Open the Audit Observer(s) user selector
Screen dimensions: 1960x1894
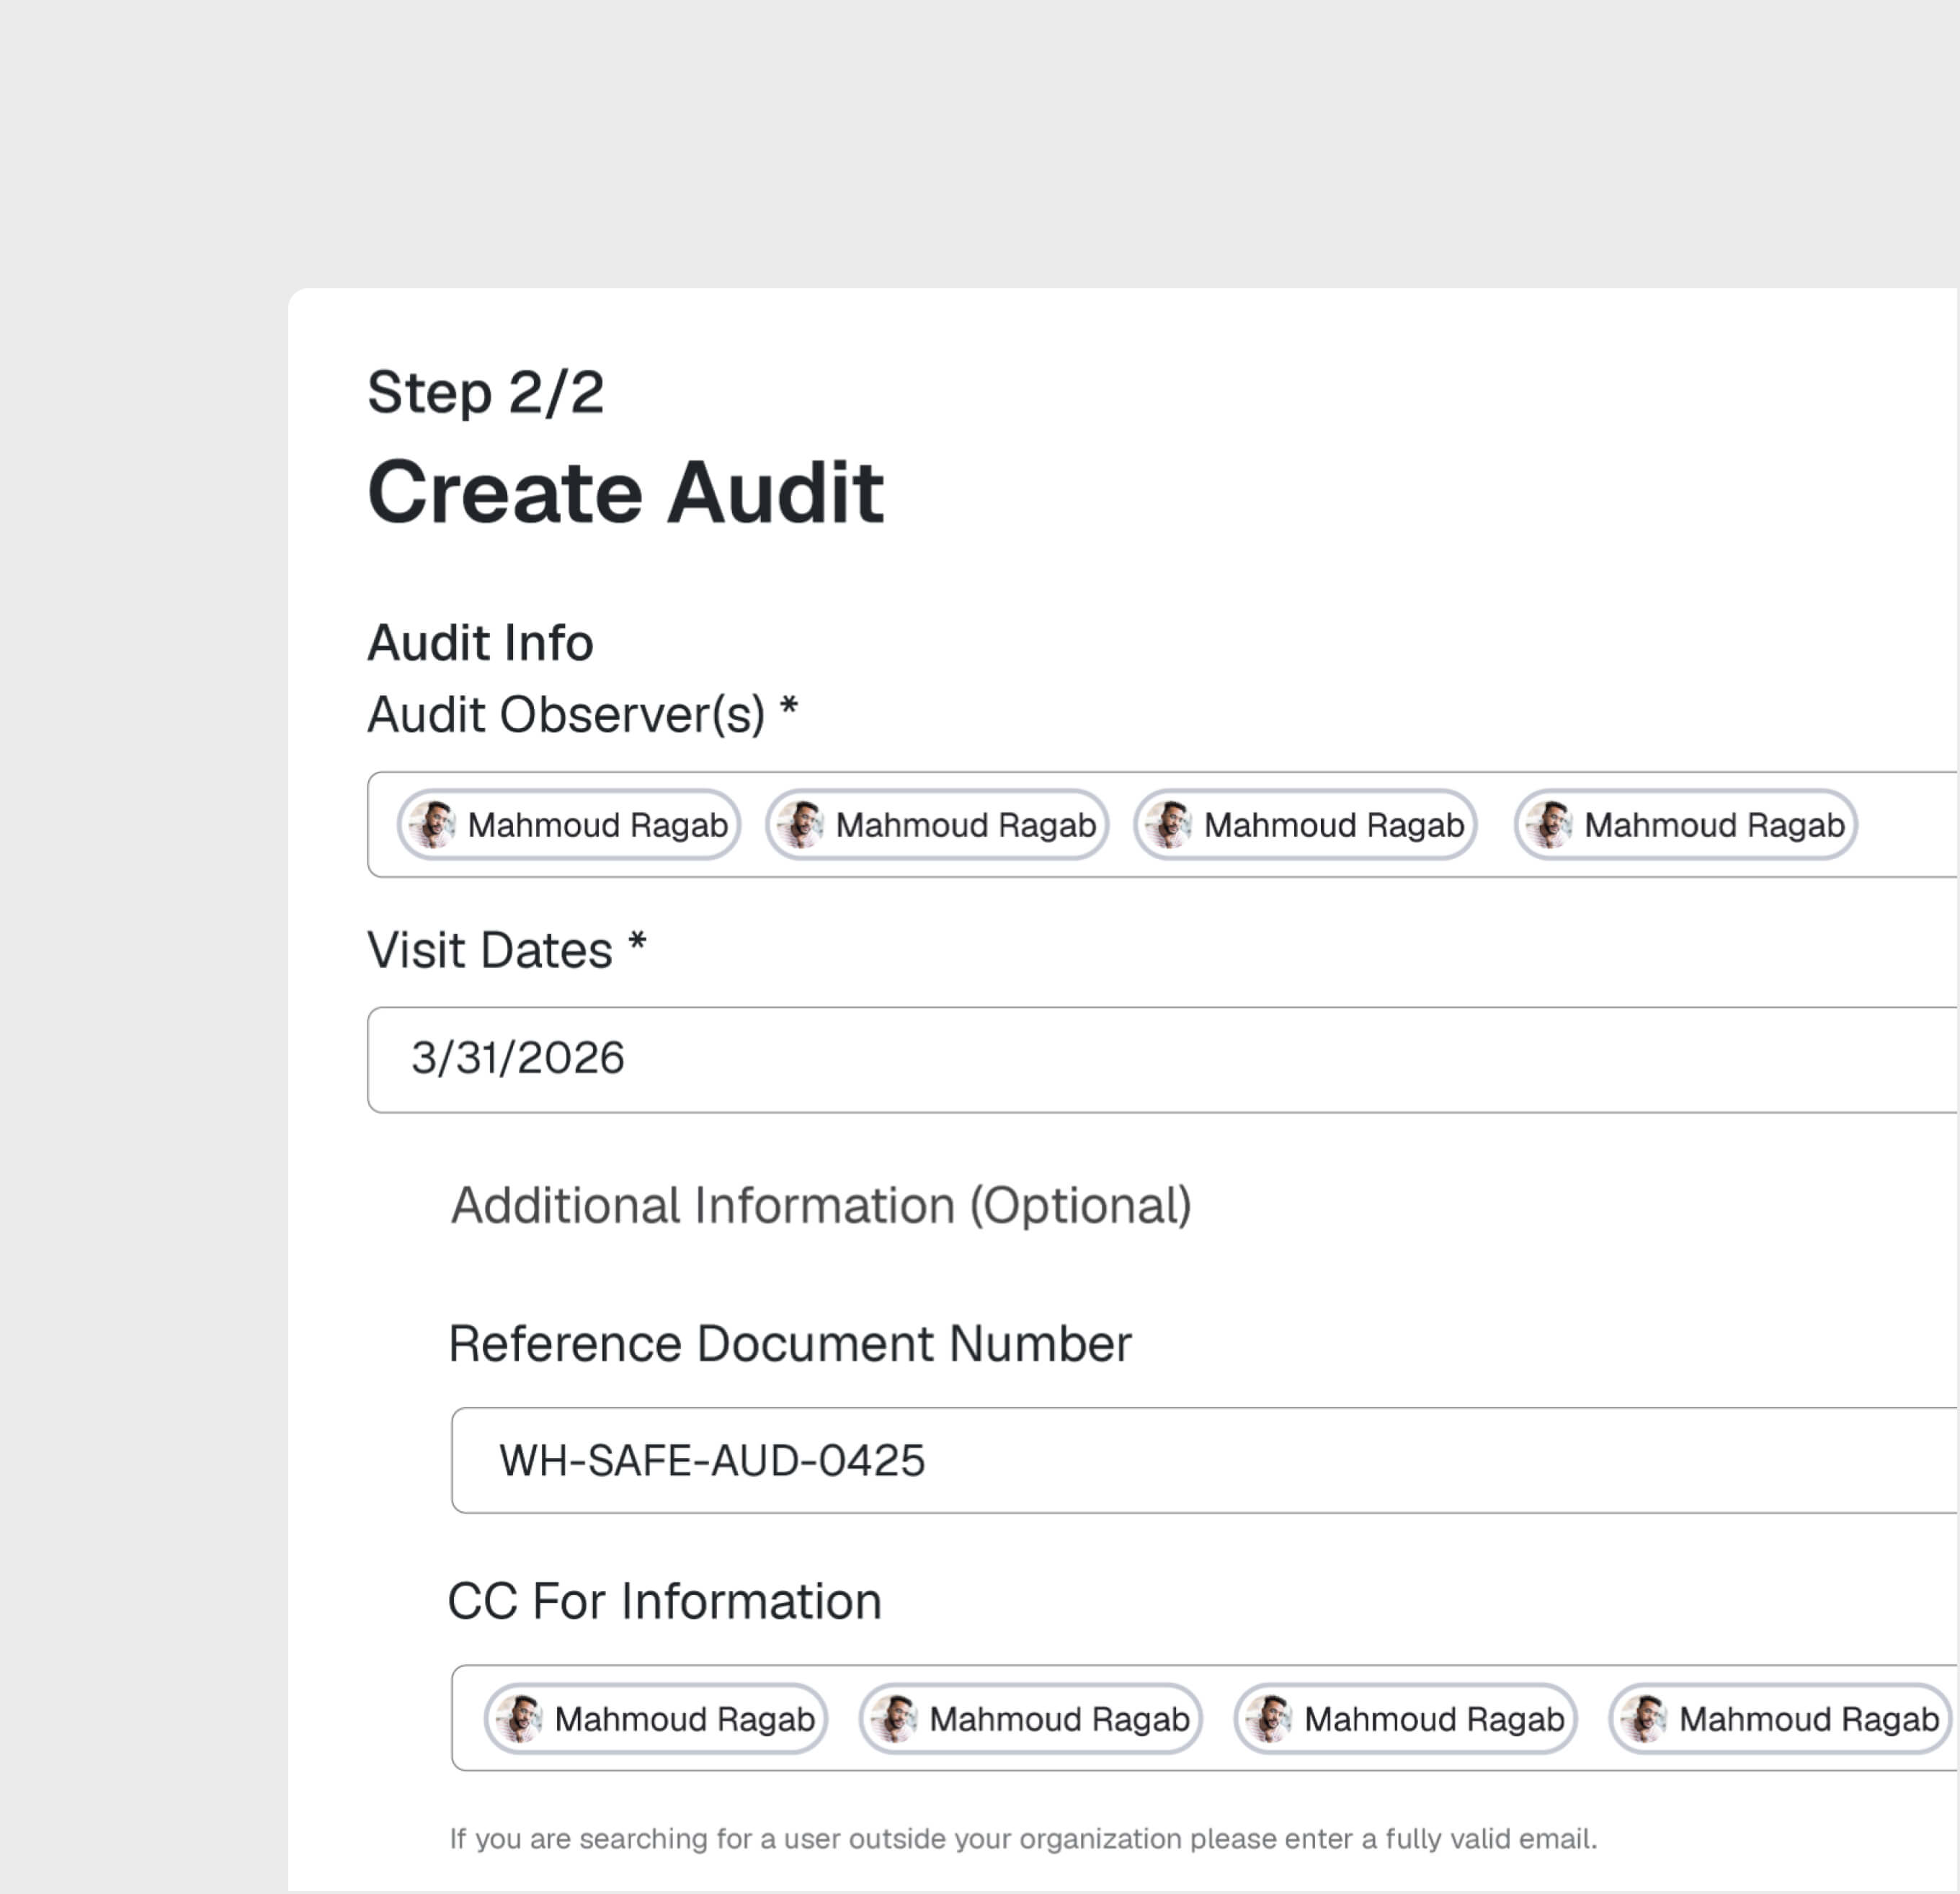[x=1900, y=825]
